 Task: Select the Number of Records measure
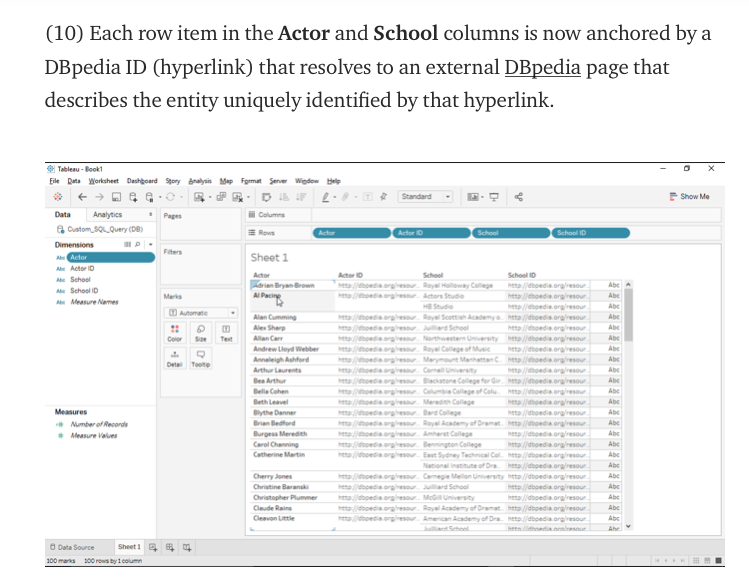coord(99,424)
